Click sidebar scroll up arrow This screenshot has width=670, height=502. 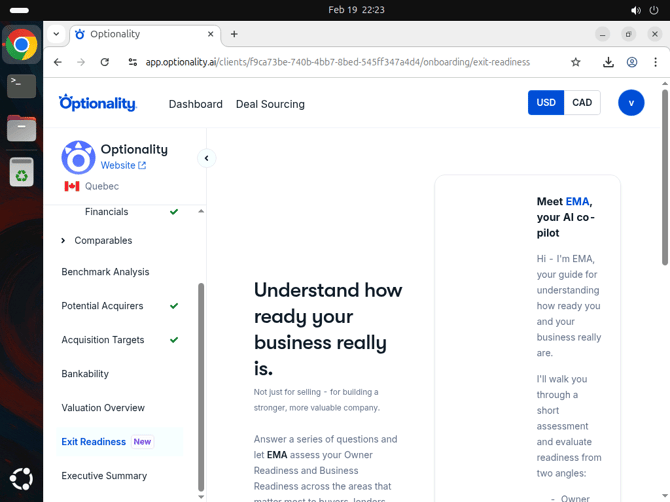tap(201, 211)
